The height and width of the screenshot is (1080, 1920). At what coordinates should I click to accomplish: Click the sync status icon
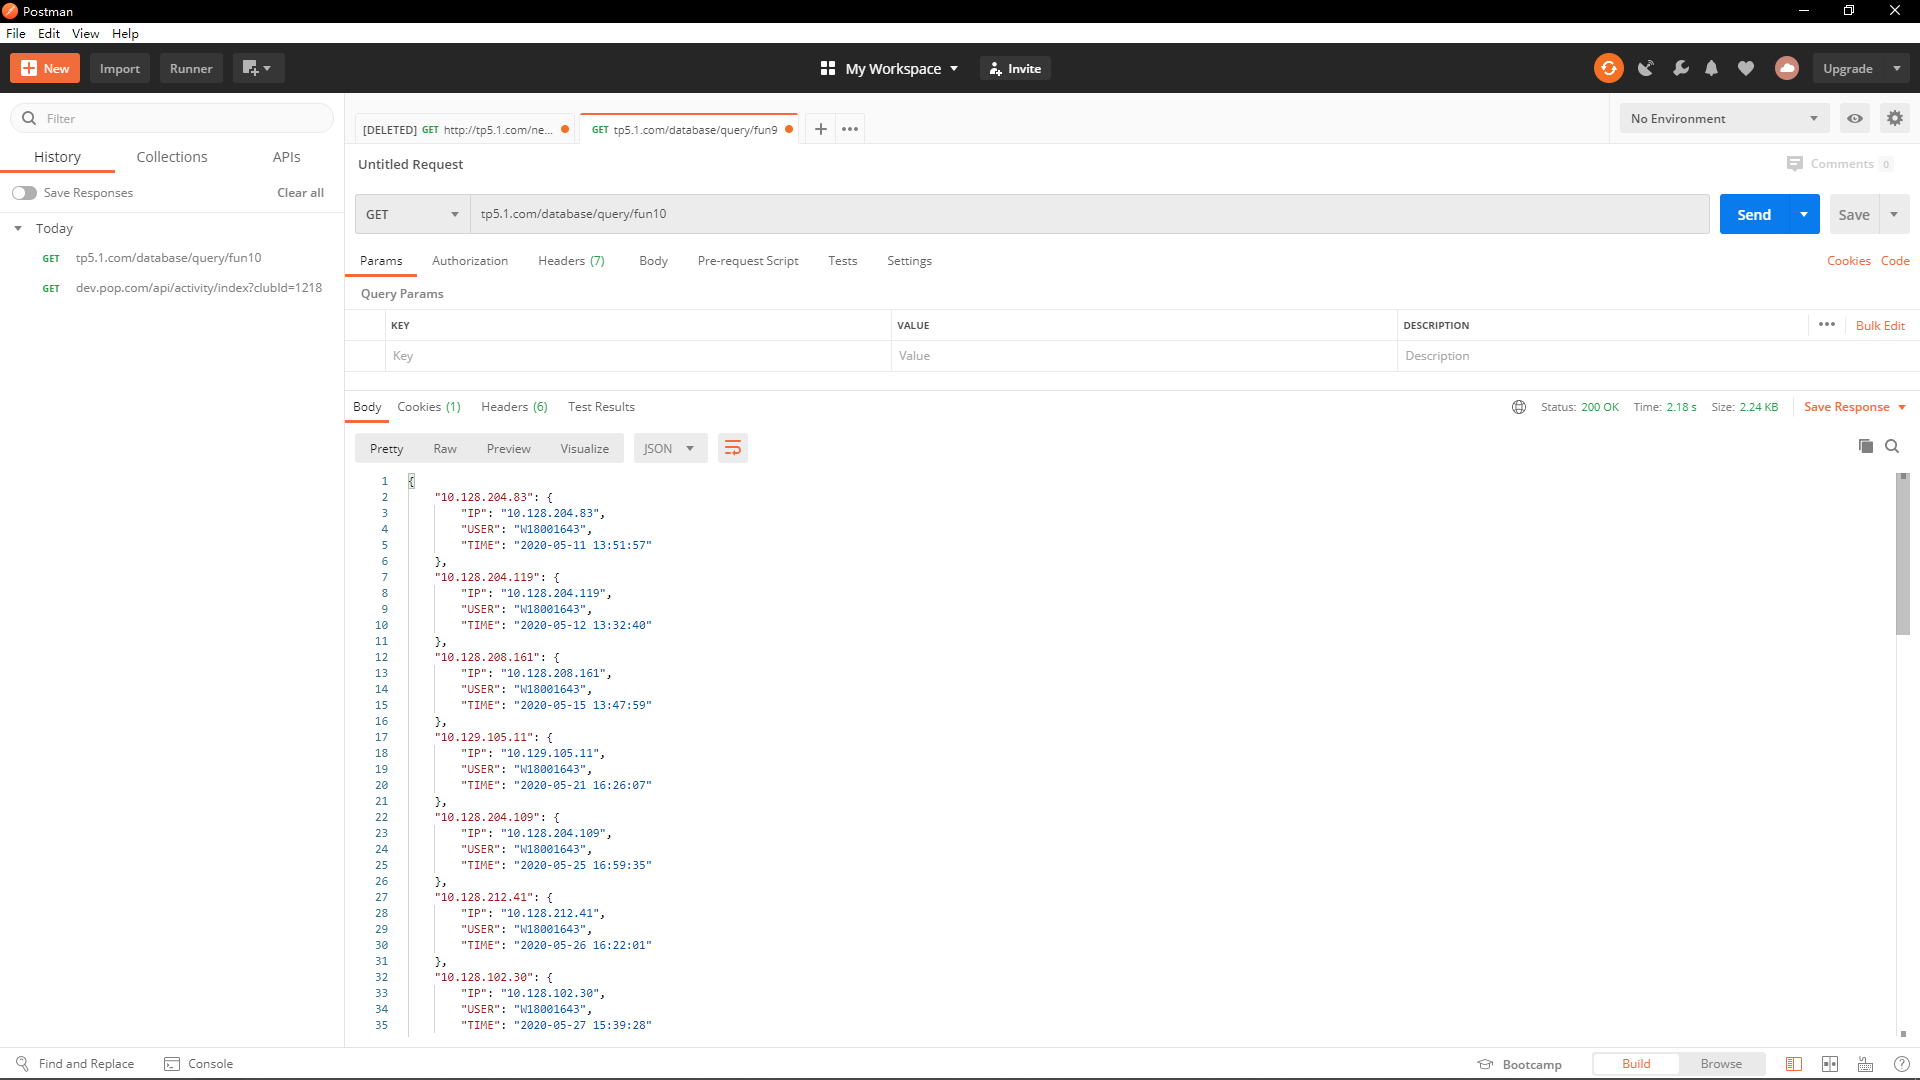point(1608,68)
